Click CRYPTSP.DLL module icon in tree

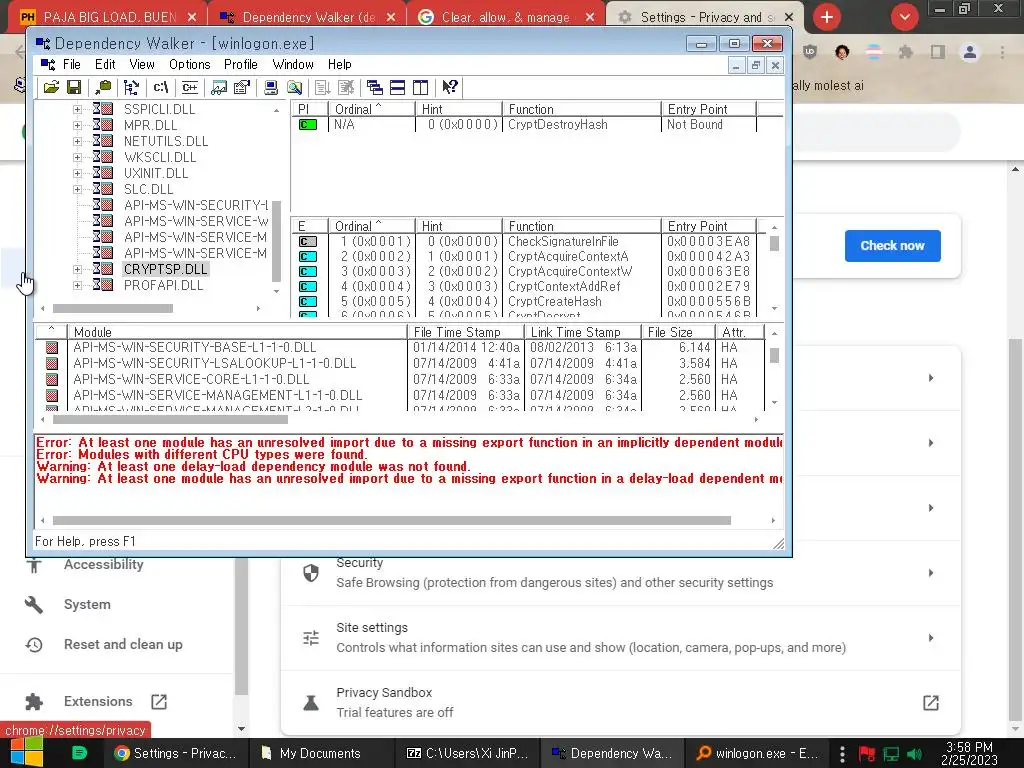point(103,269)
